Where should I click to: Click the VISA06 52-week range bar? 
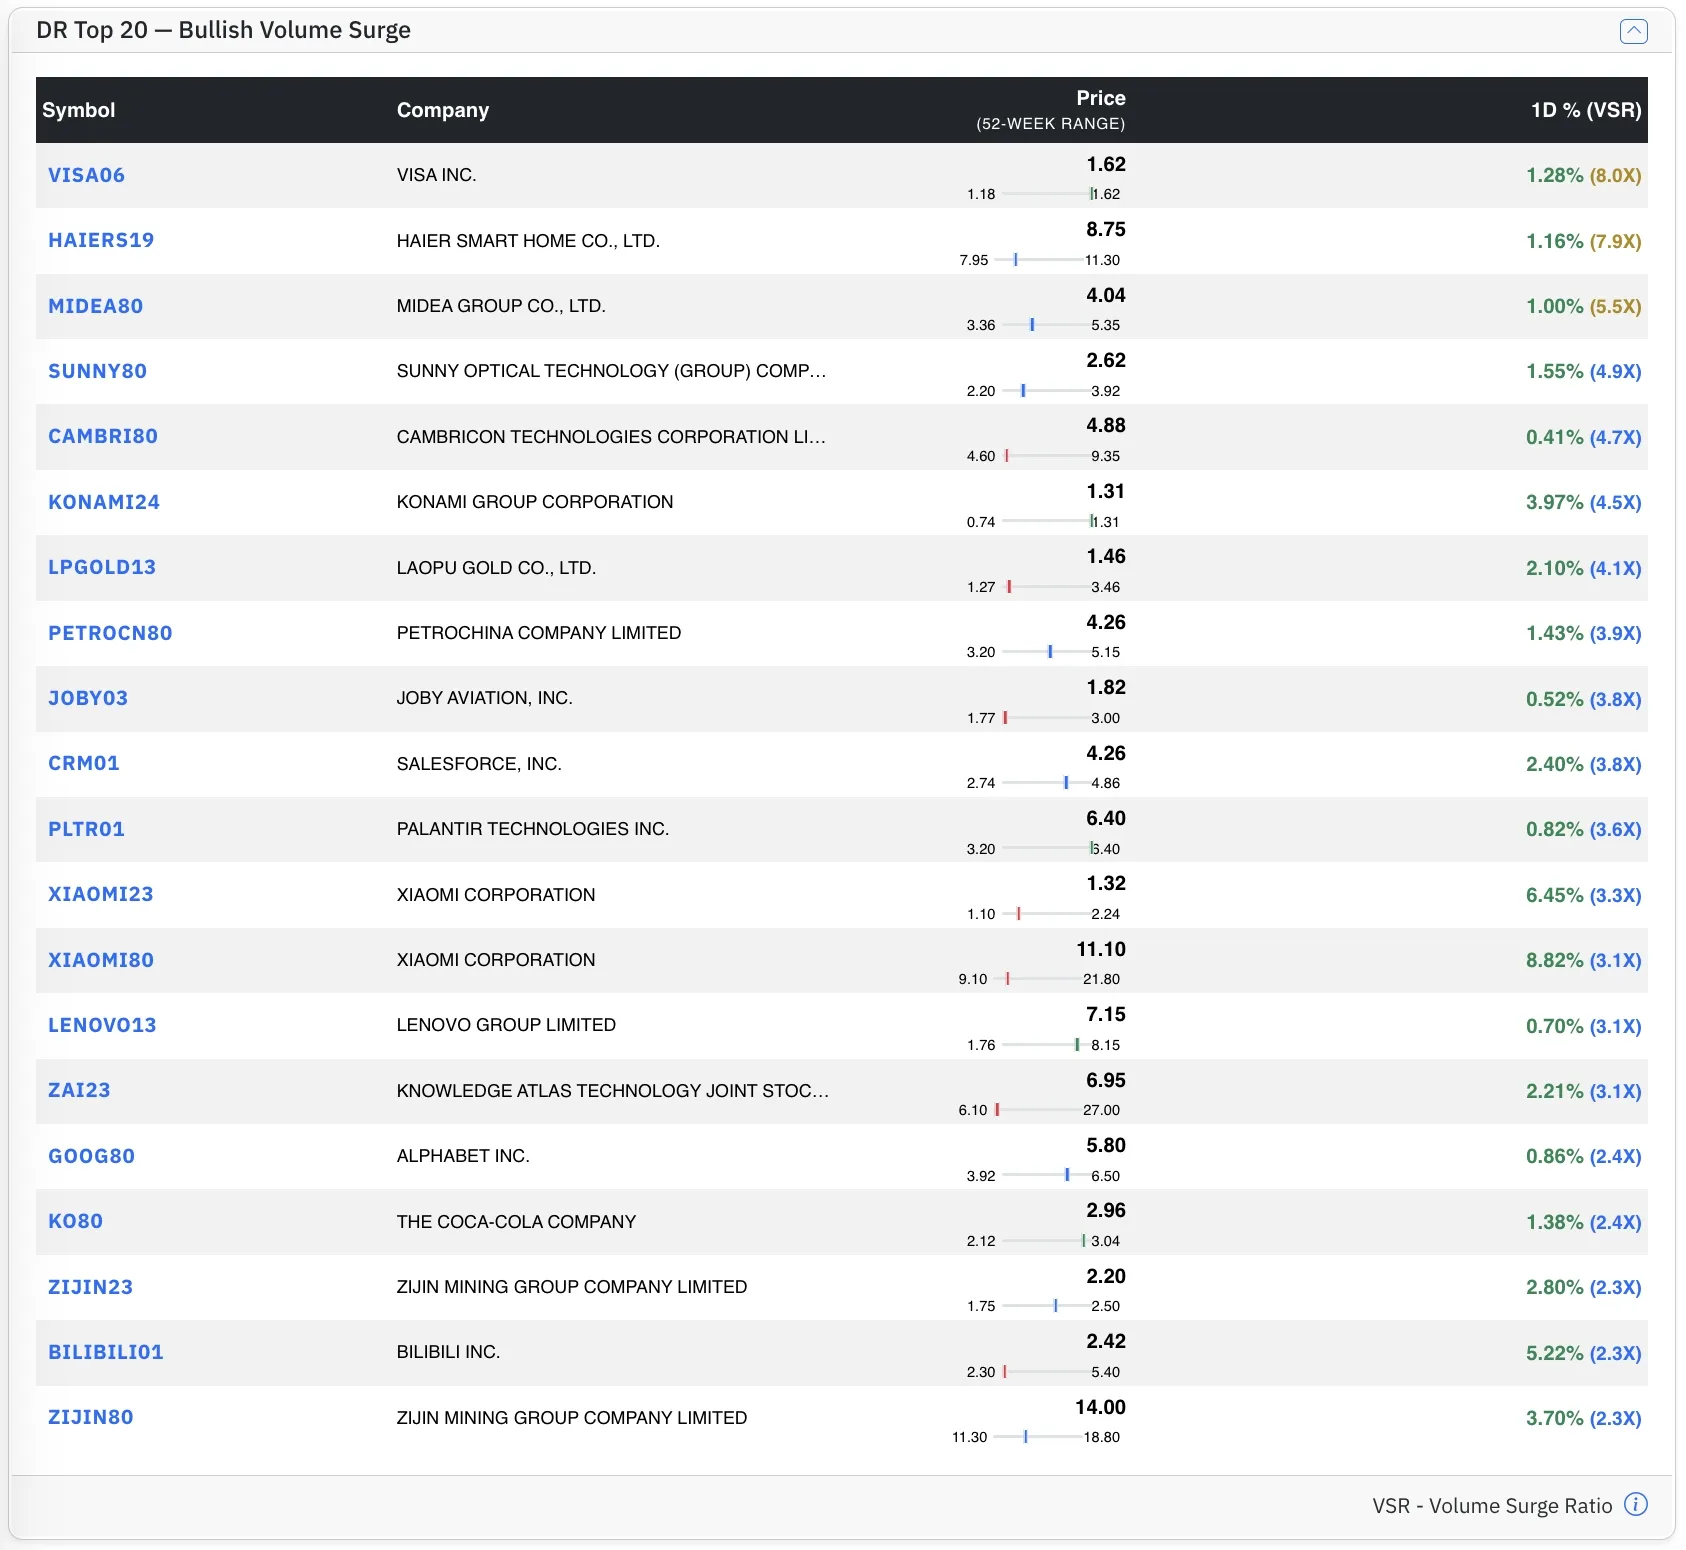point(1047,194)
